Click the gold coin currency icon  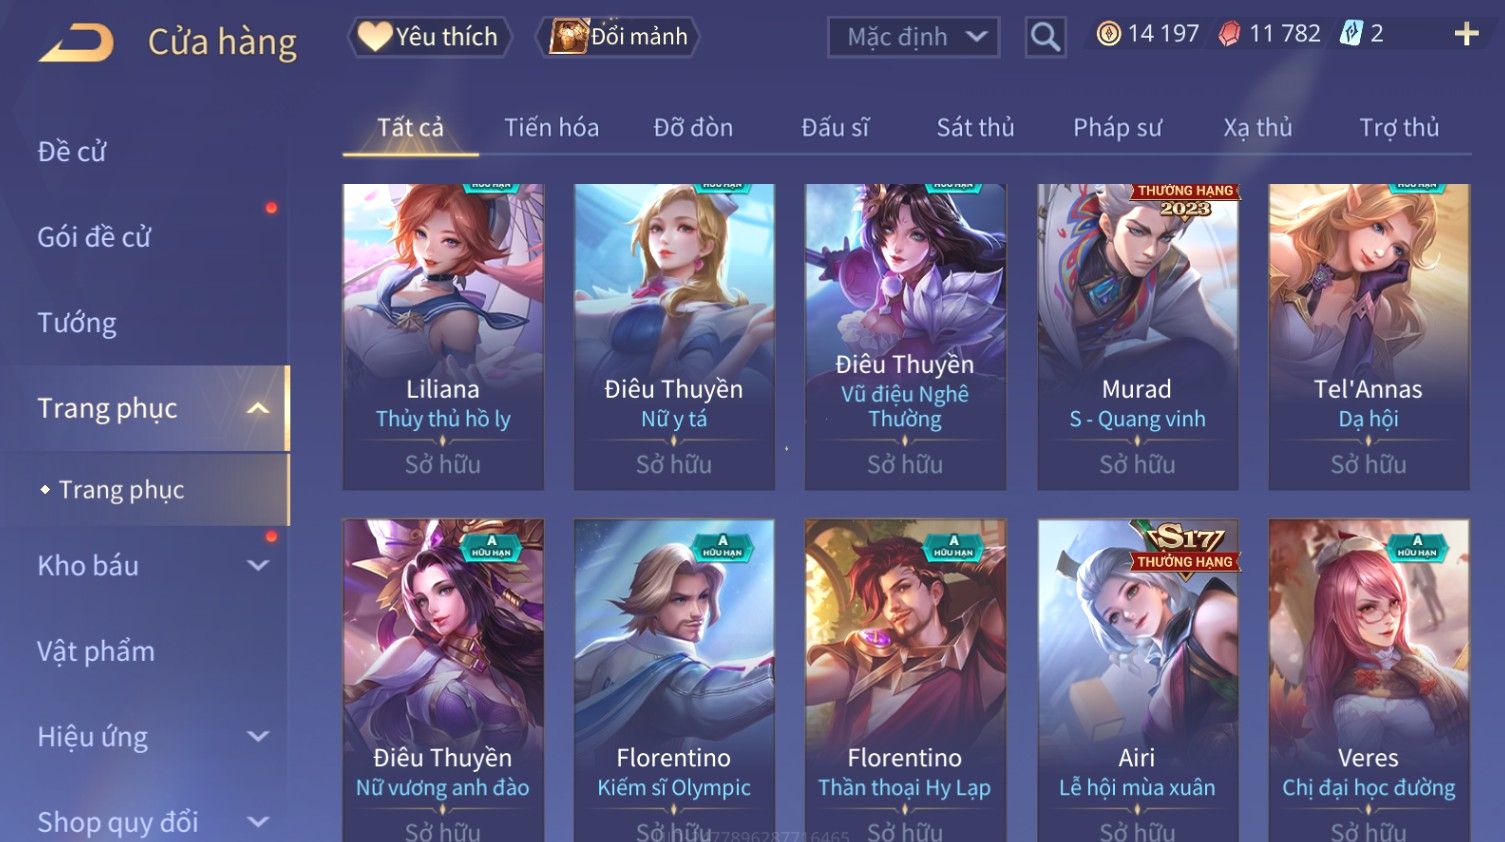(x=1108, y=34)
